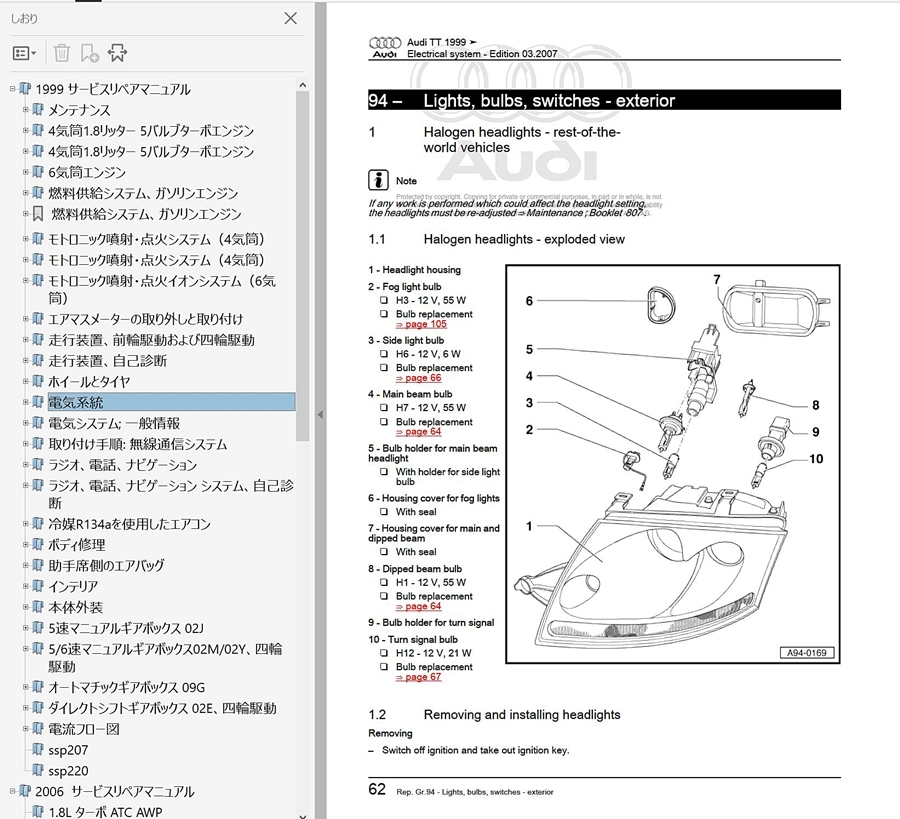Viewport: 900px width, 819px height.
Task: Click the bookmark icon beside 冷媒R134aを使用したエアコン
Action: coord(38,523)
